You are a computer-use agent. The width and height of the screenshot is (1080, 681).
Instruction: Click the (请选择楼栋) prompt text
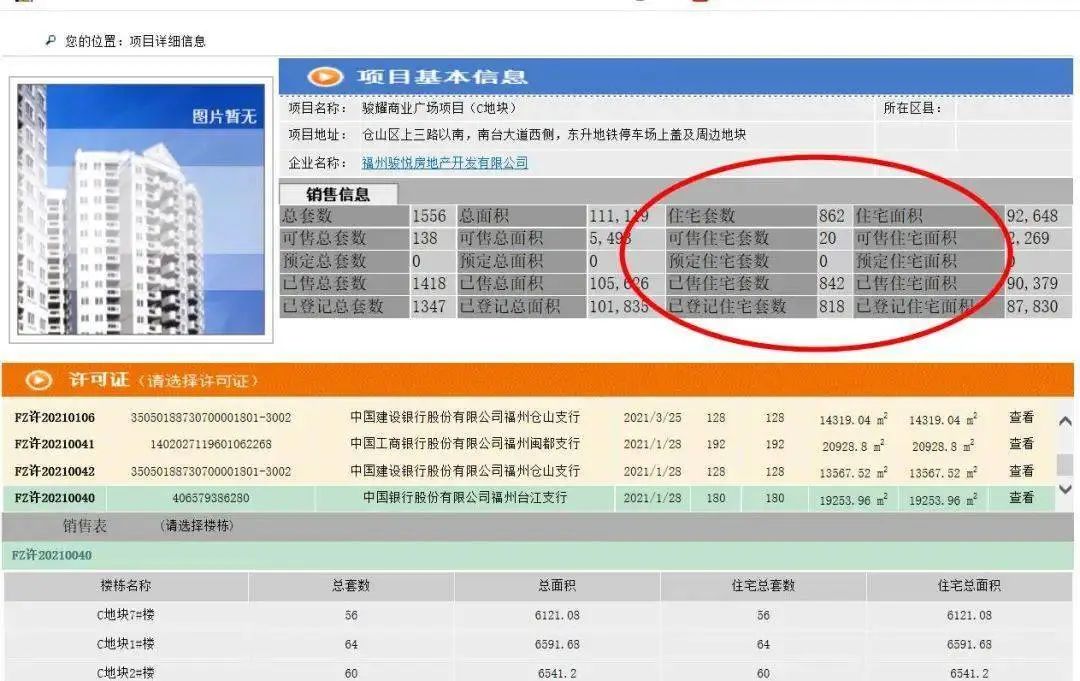(197, 526)
